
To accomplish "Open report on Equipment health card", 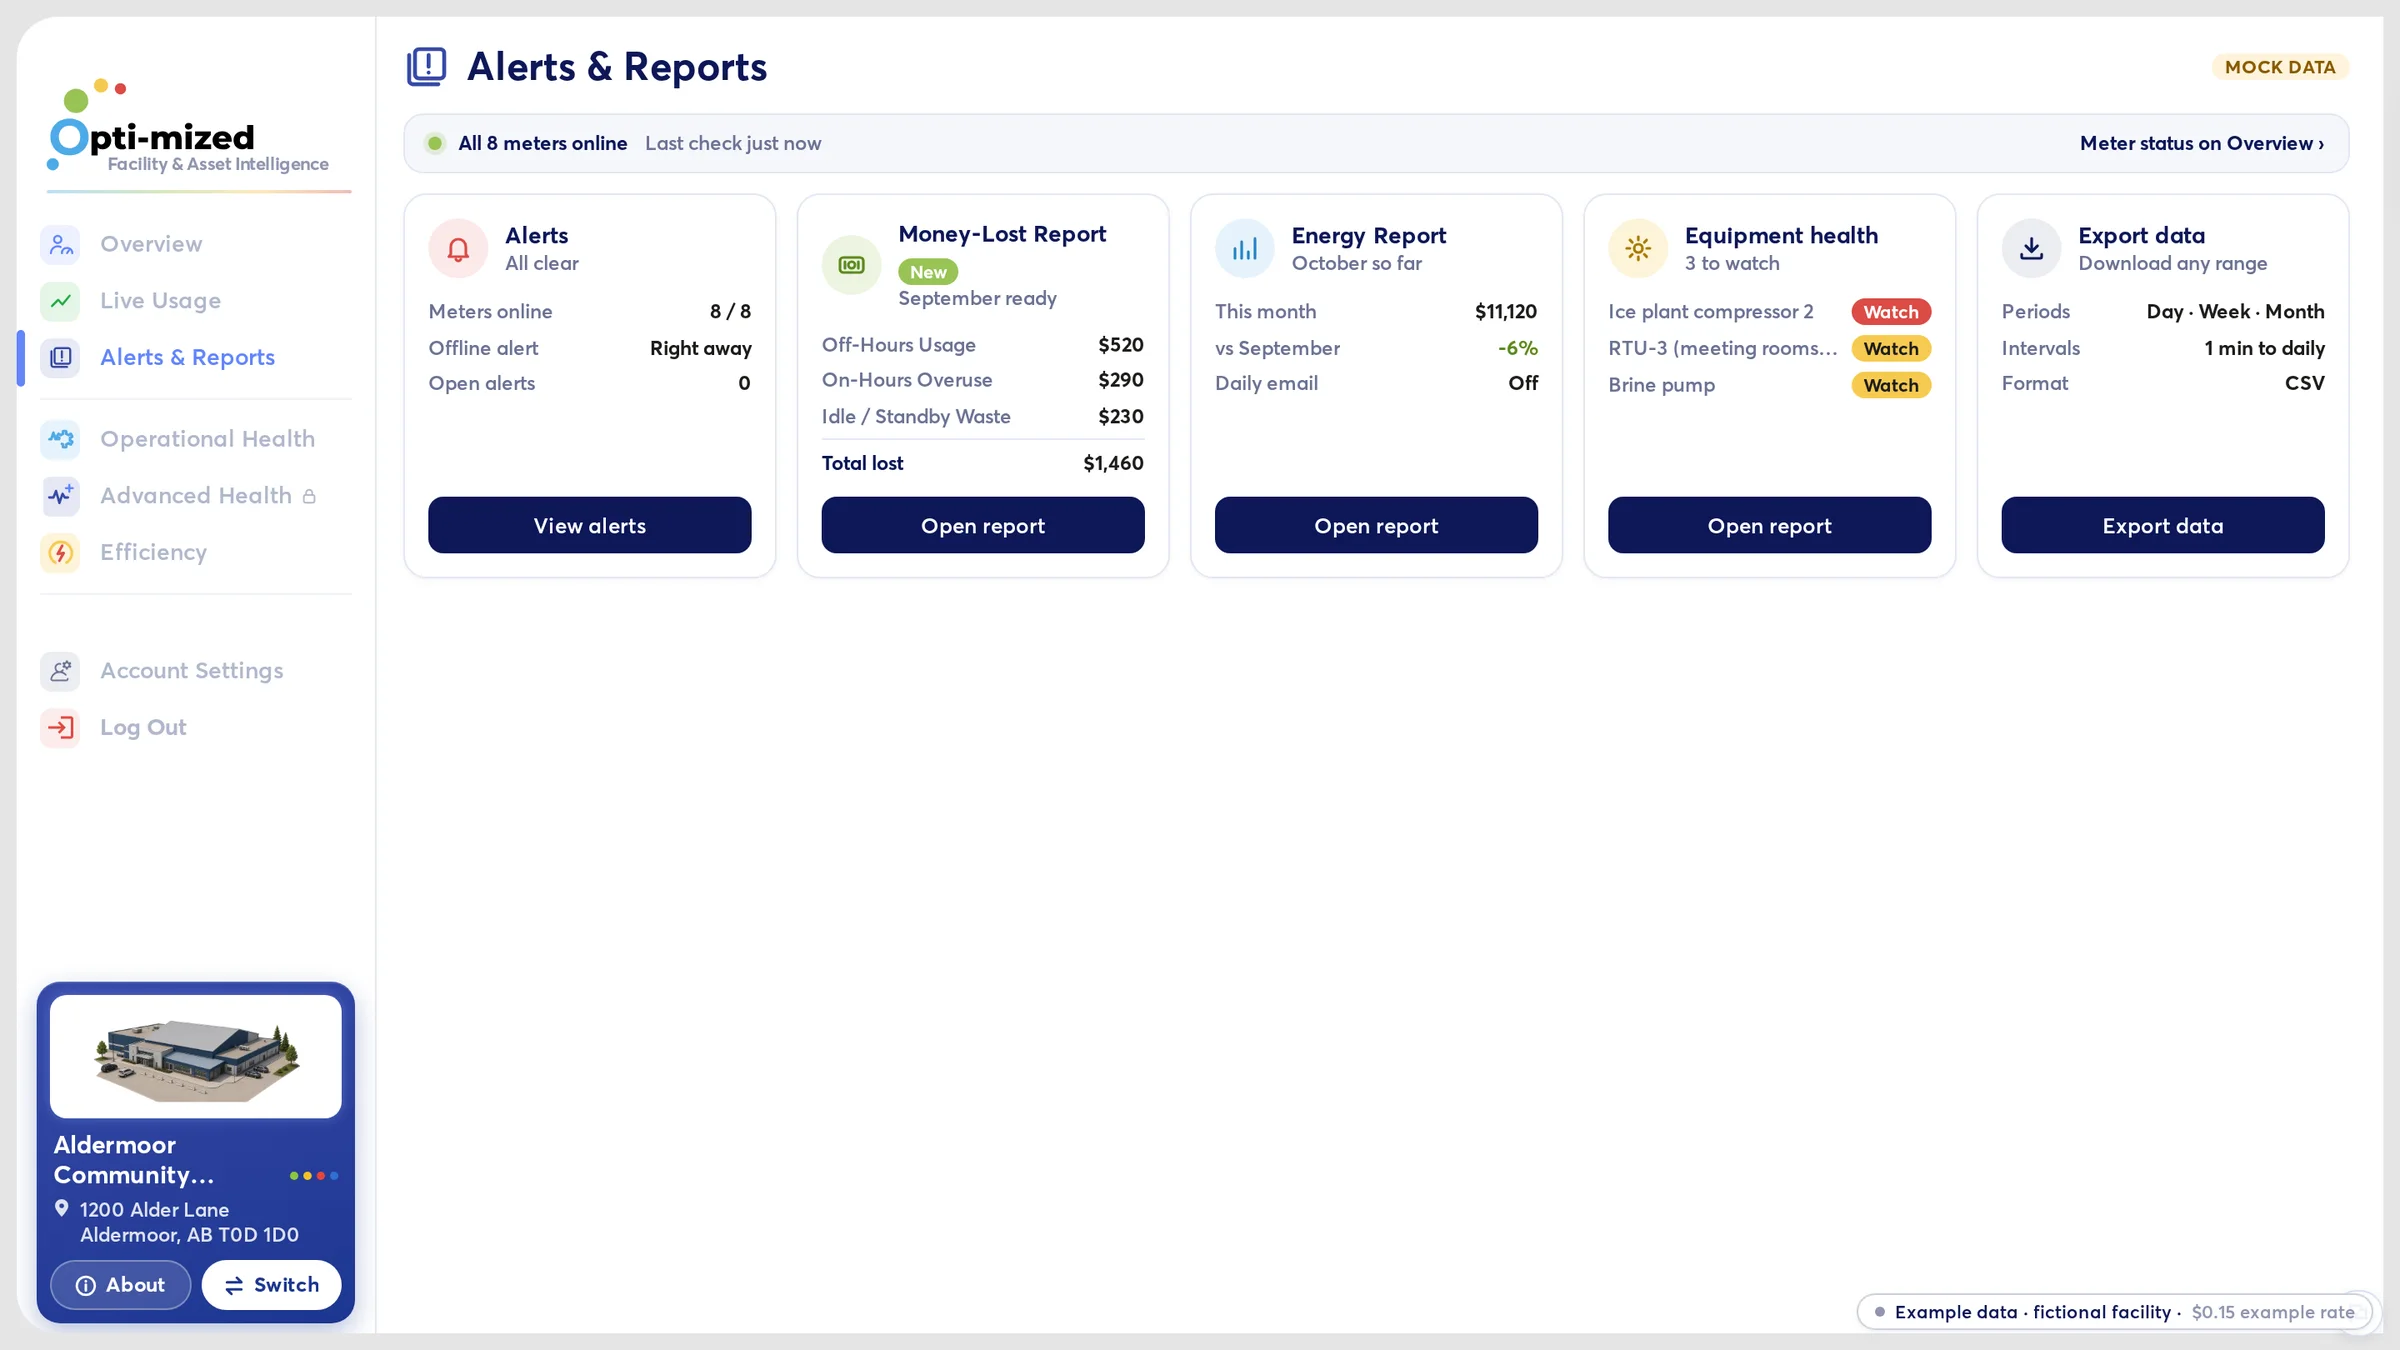I will coord(1770,525).
